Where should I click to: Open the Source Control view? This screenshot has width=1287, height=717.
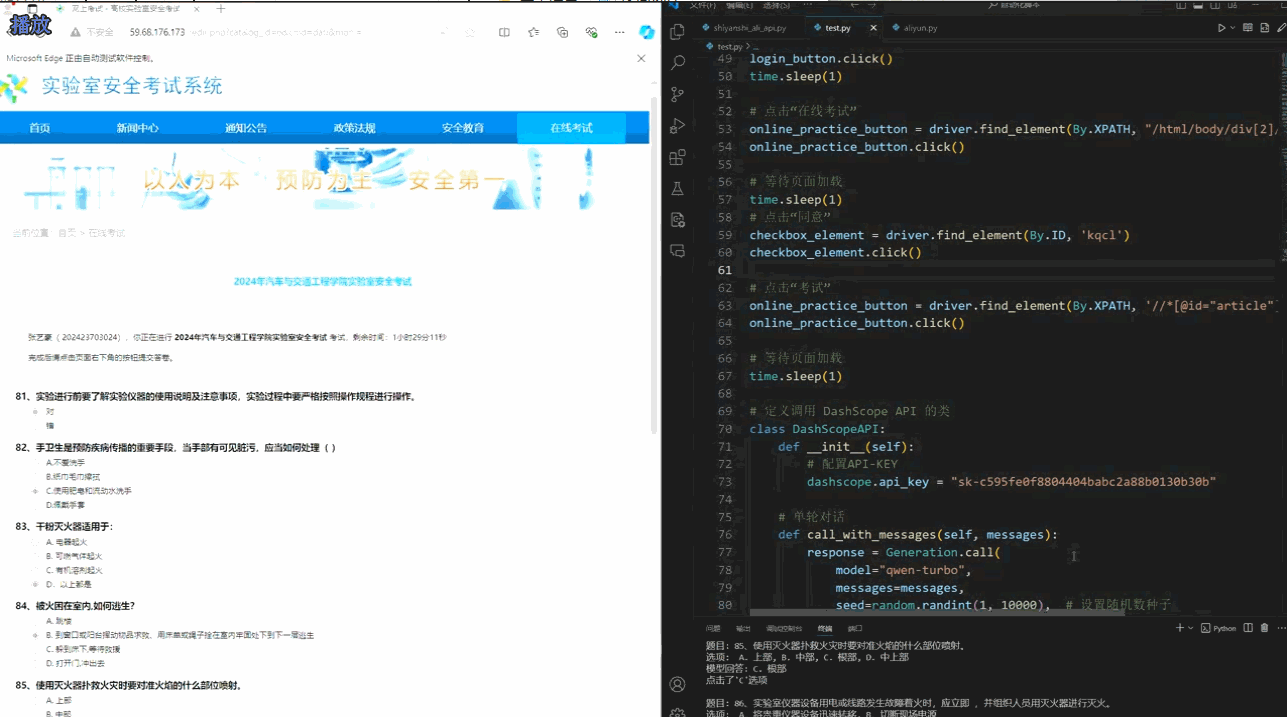[x=678, y=94]
